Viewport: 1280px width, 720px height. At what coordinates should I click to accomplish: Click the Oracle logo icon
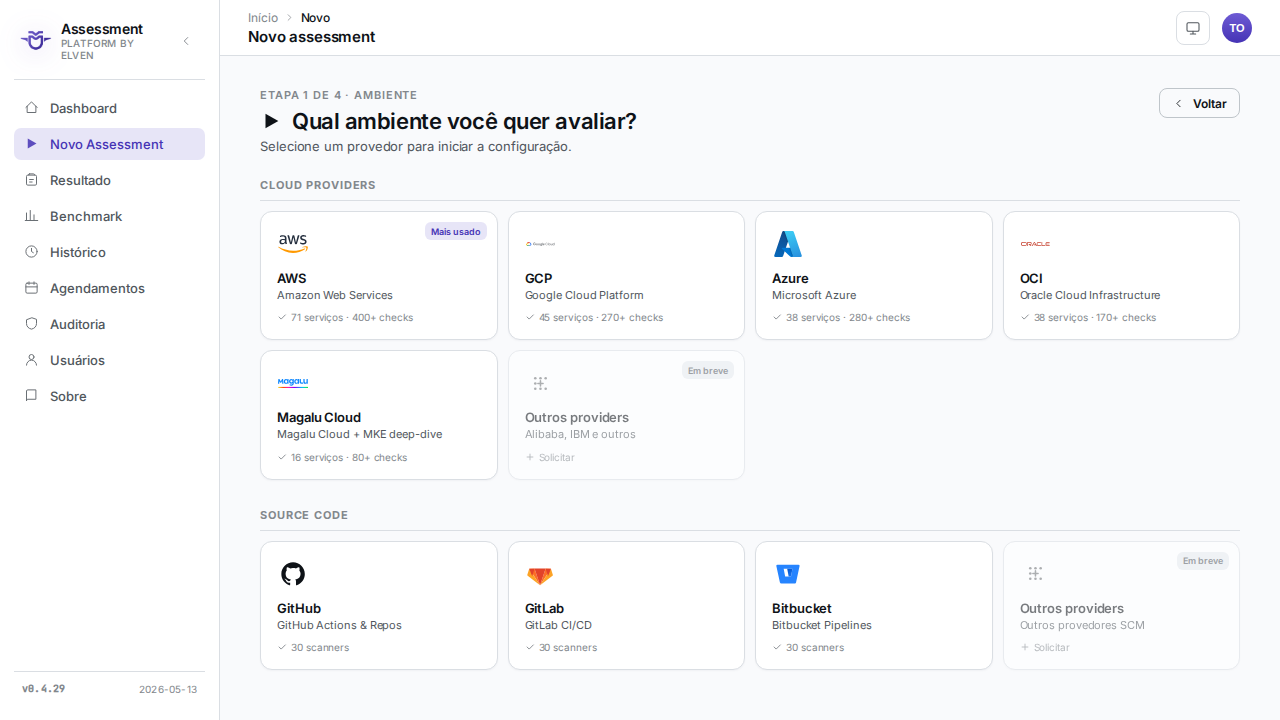click(1035, 244)
